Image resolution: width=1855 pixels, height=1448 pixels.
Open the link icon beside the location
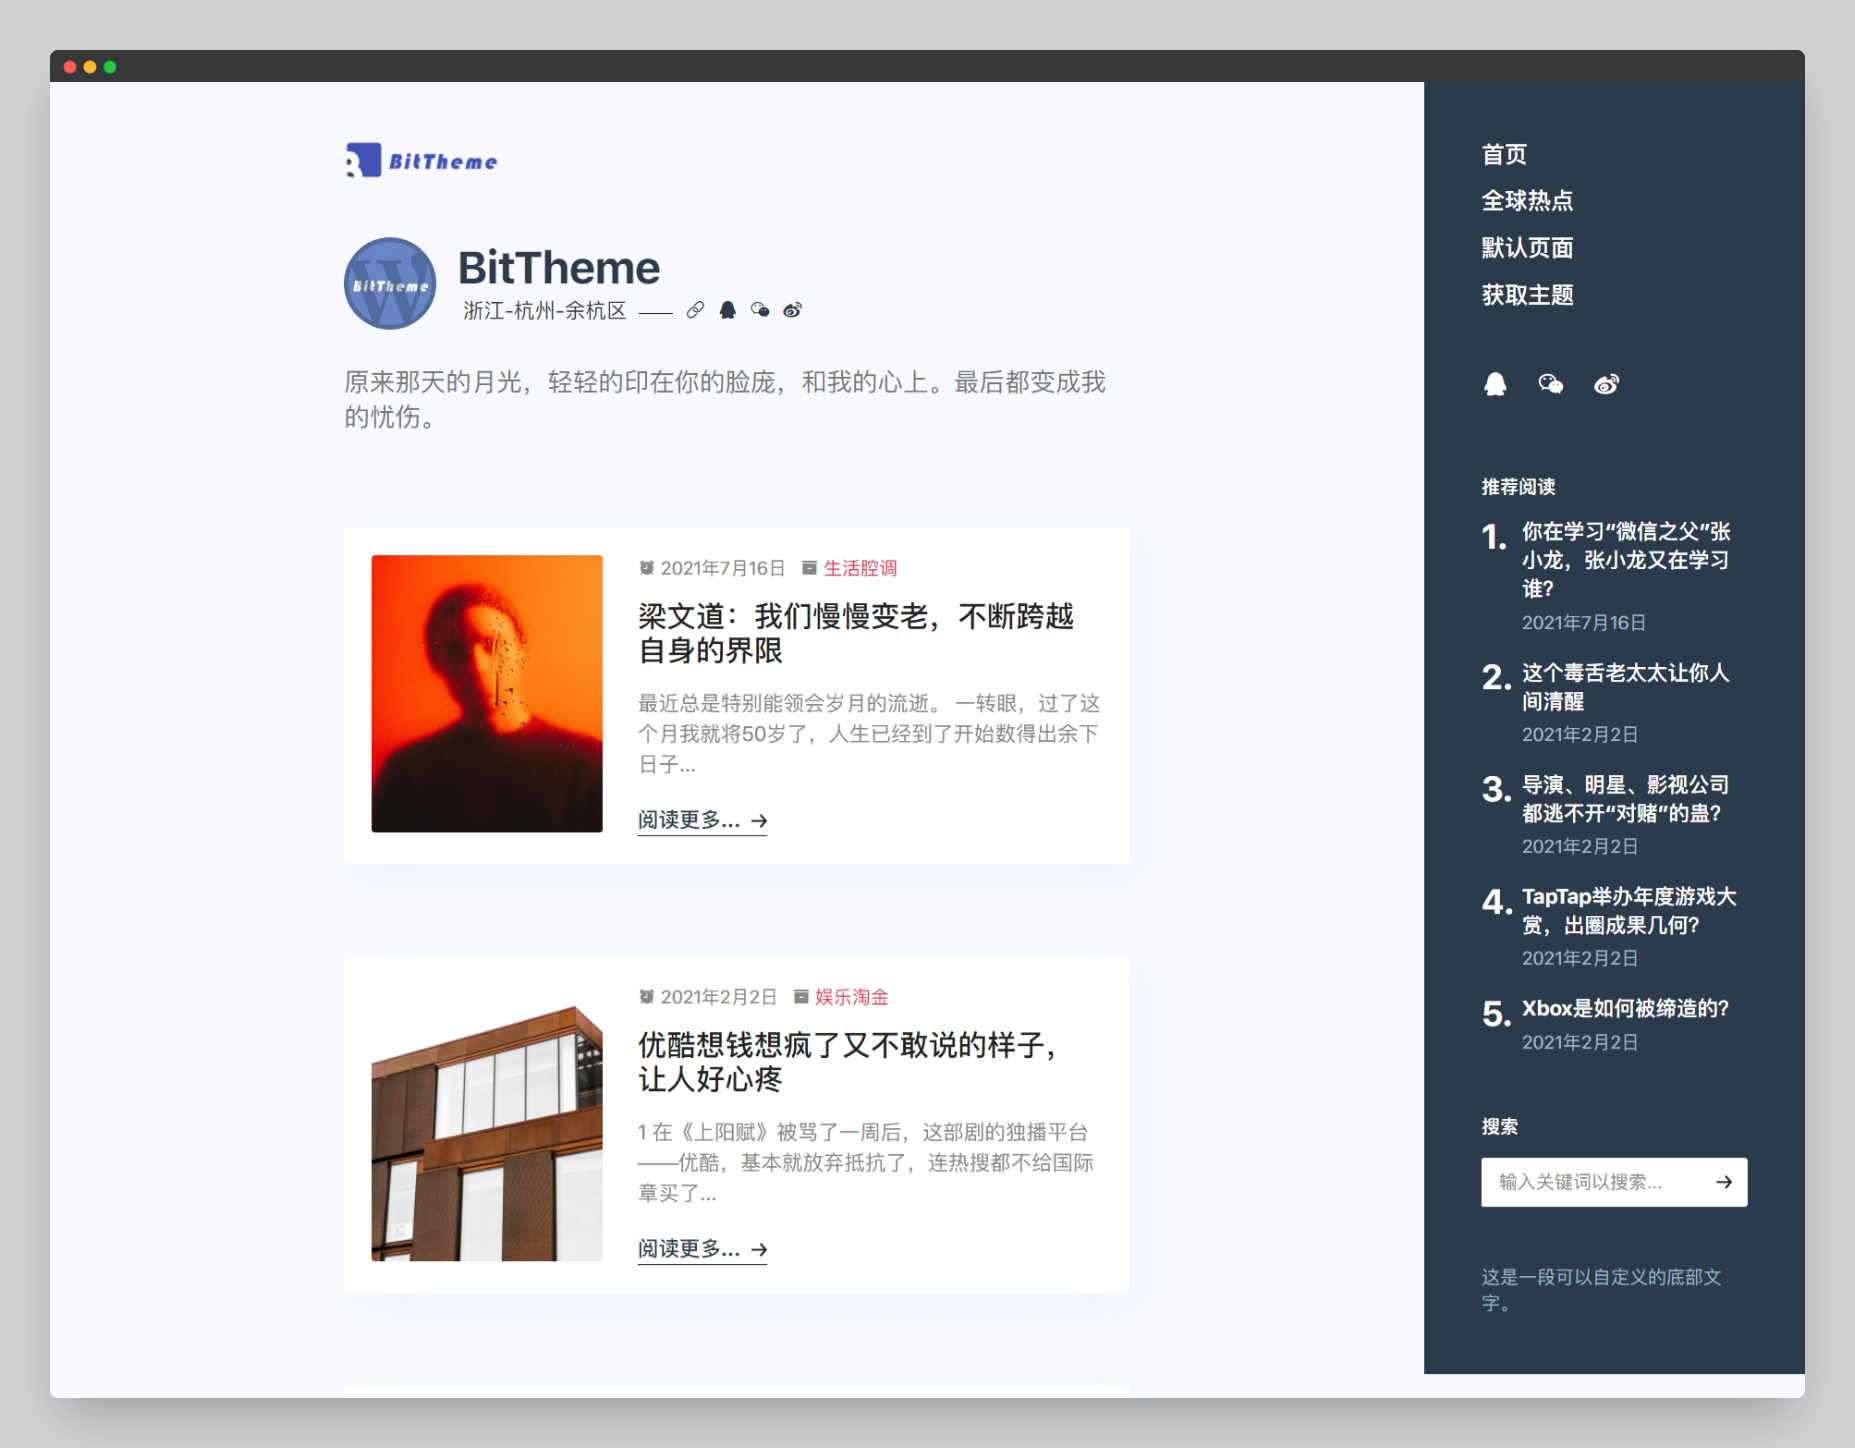[x=695, y=310]
